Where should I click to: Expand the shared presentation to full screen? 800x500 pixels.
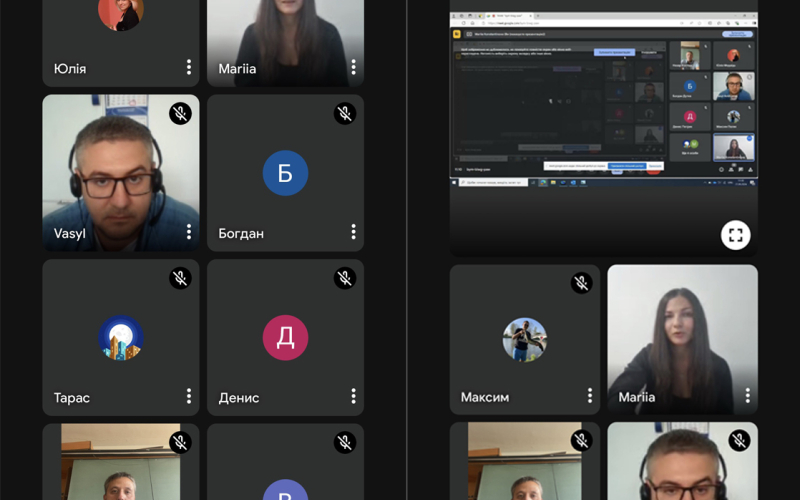tap(735, 235)
